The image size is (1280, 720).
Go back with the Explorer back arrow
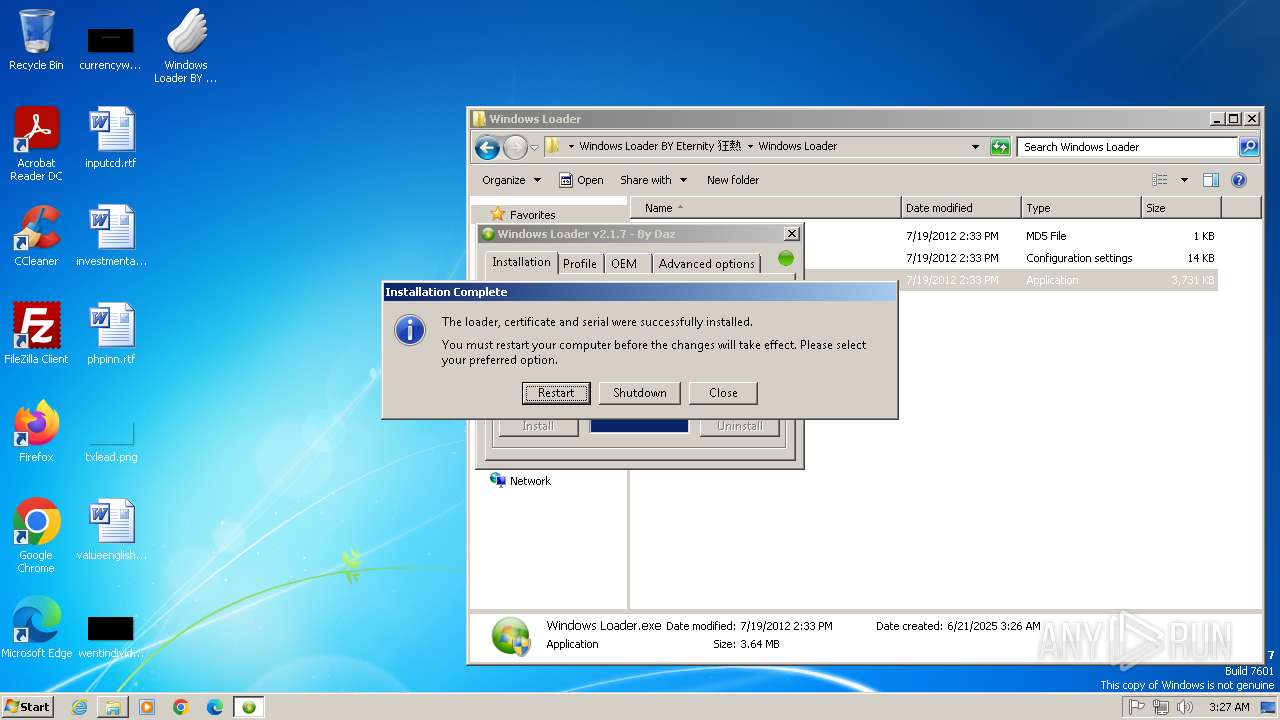(x=487, y=148)
